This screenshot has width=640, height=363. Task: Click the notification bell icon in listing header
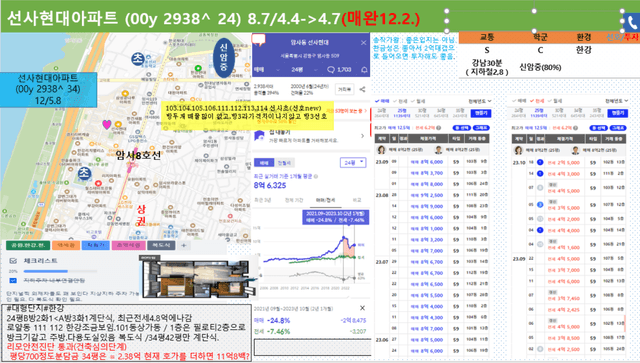(364, 70)
